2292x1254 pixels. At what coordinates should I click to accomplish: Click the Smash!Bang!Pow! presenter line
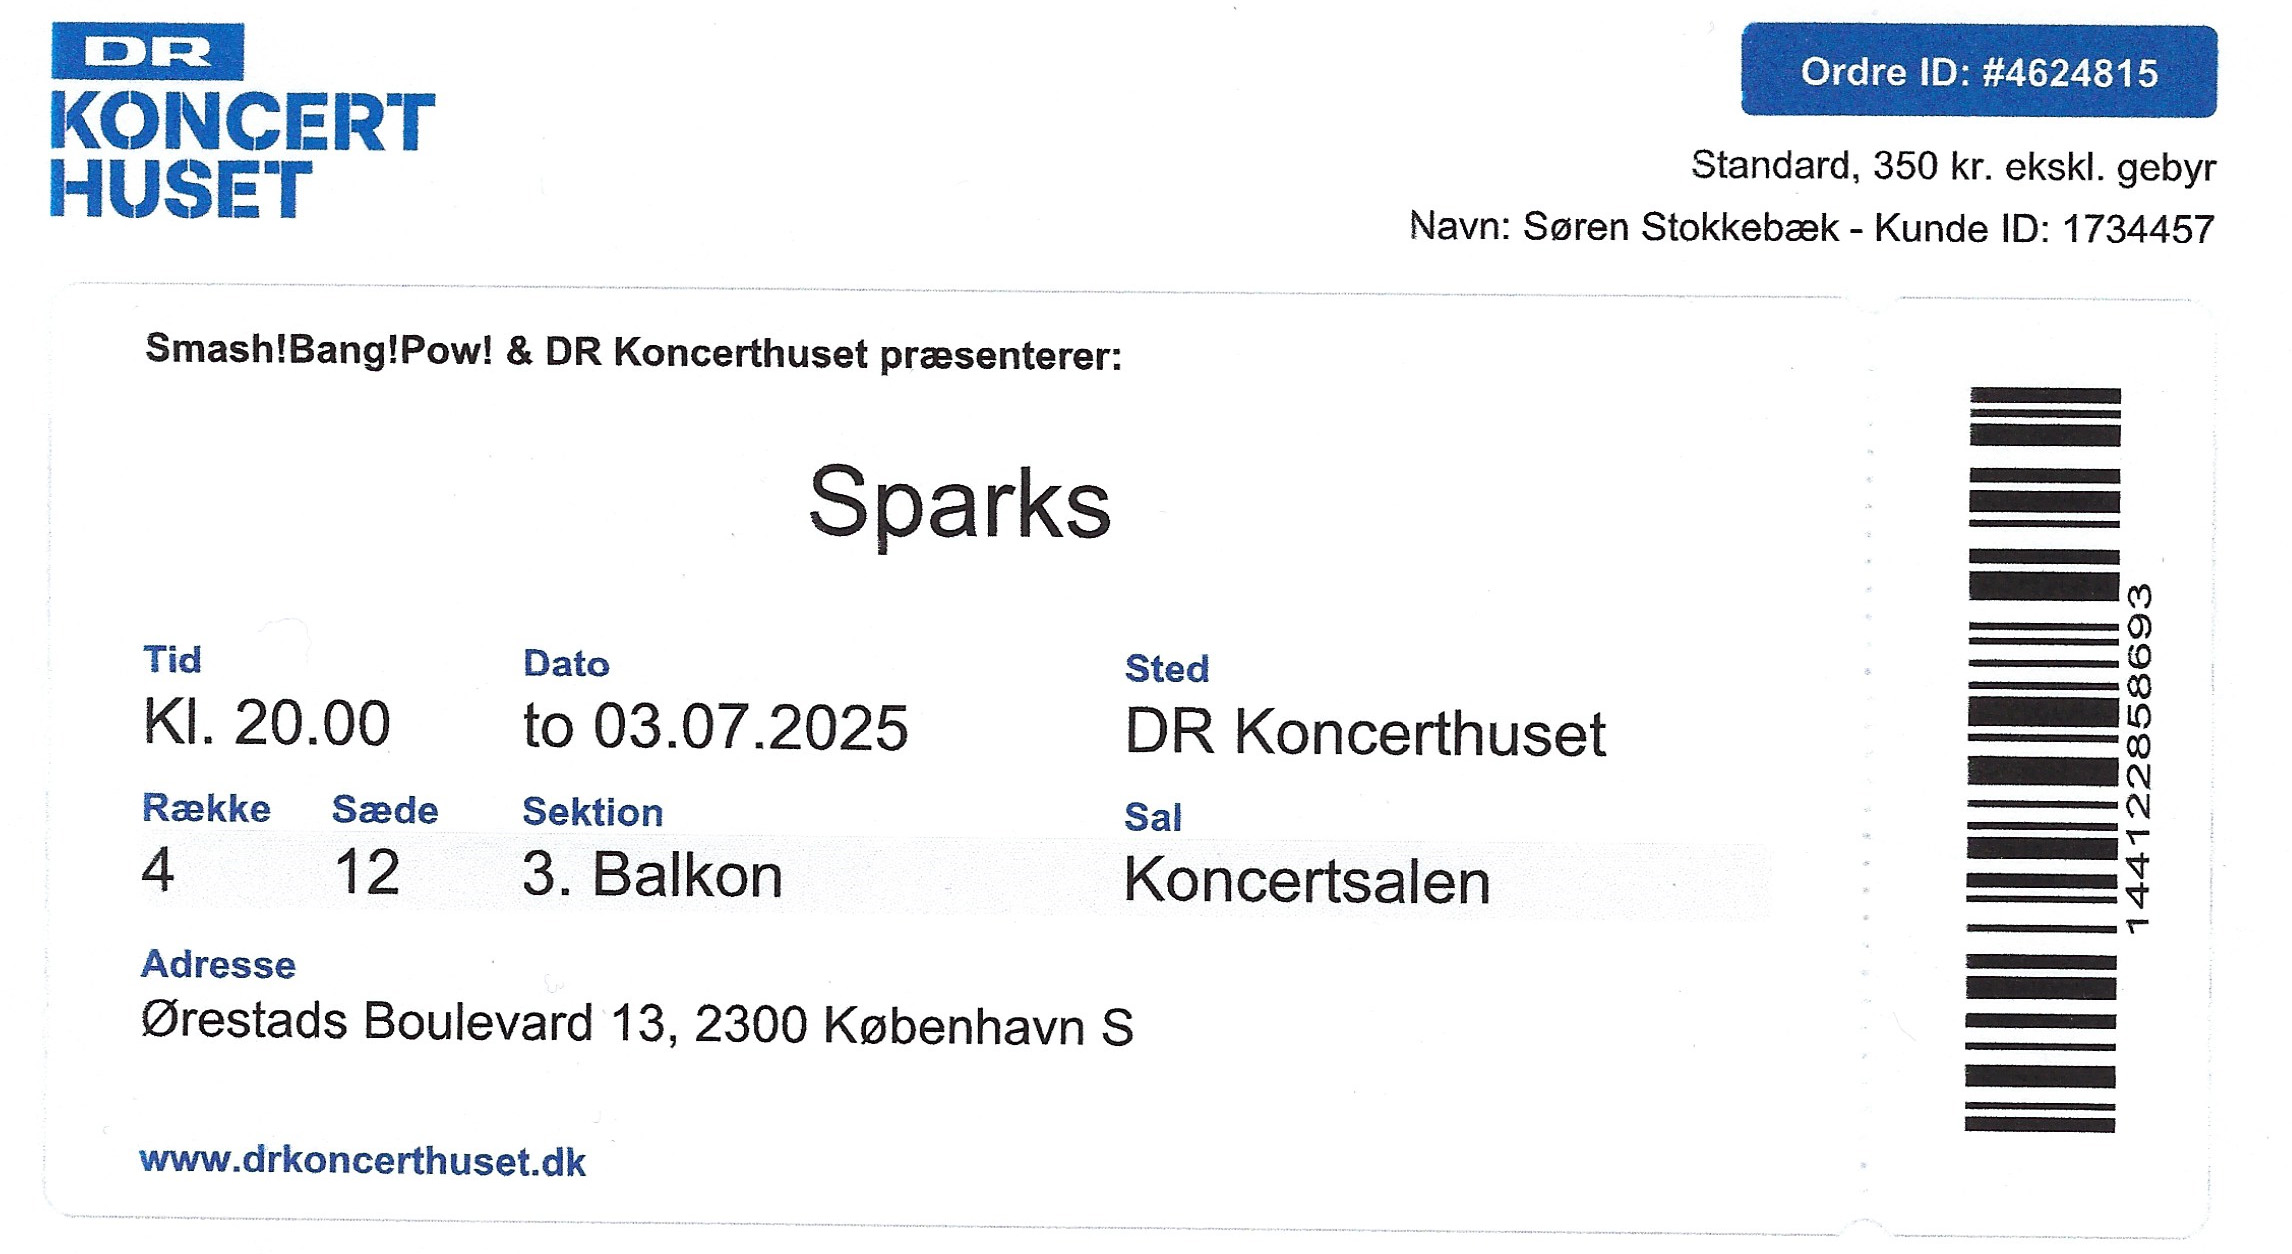(634, 353)
